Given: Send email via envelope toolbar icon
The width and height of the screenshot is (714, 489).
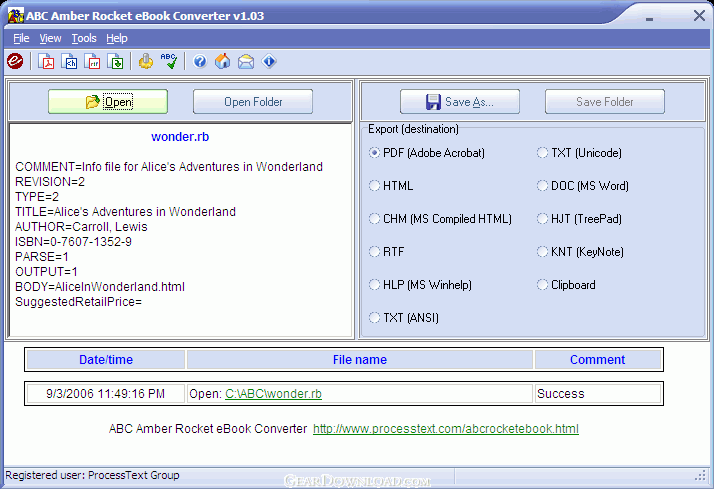Looking at the screenshot, I should point(246,61).
